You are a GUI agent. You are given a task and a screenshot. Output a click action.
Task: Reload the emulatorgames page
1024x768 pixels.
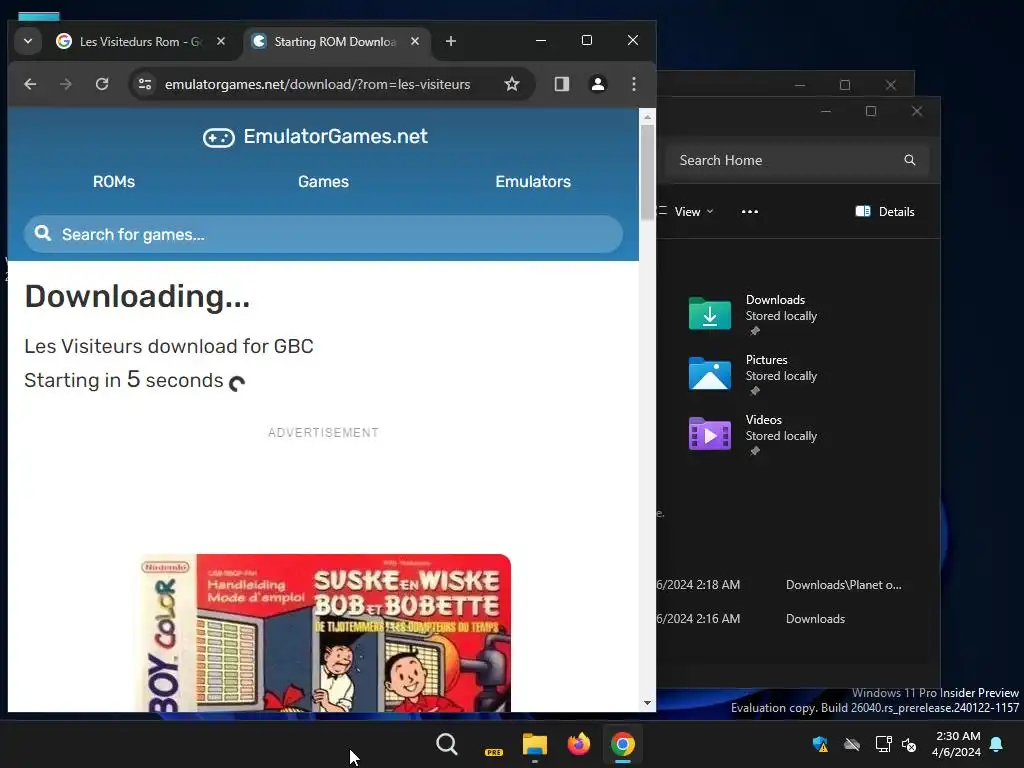coord(102,84)
